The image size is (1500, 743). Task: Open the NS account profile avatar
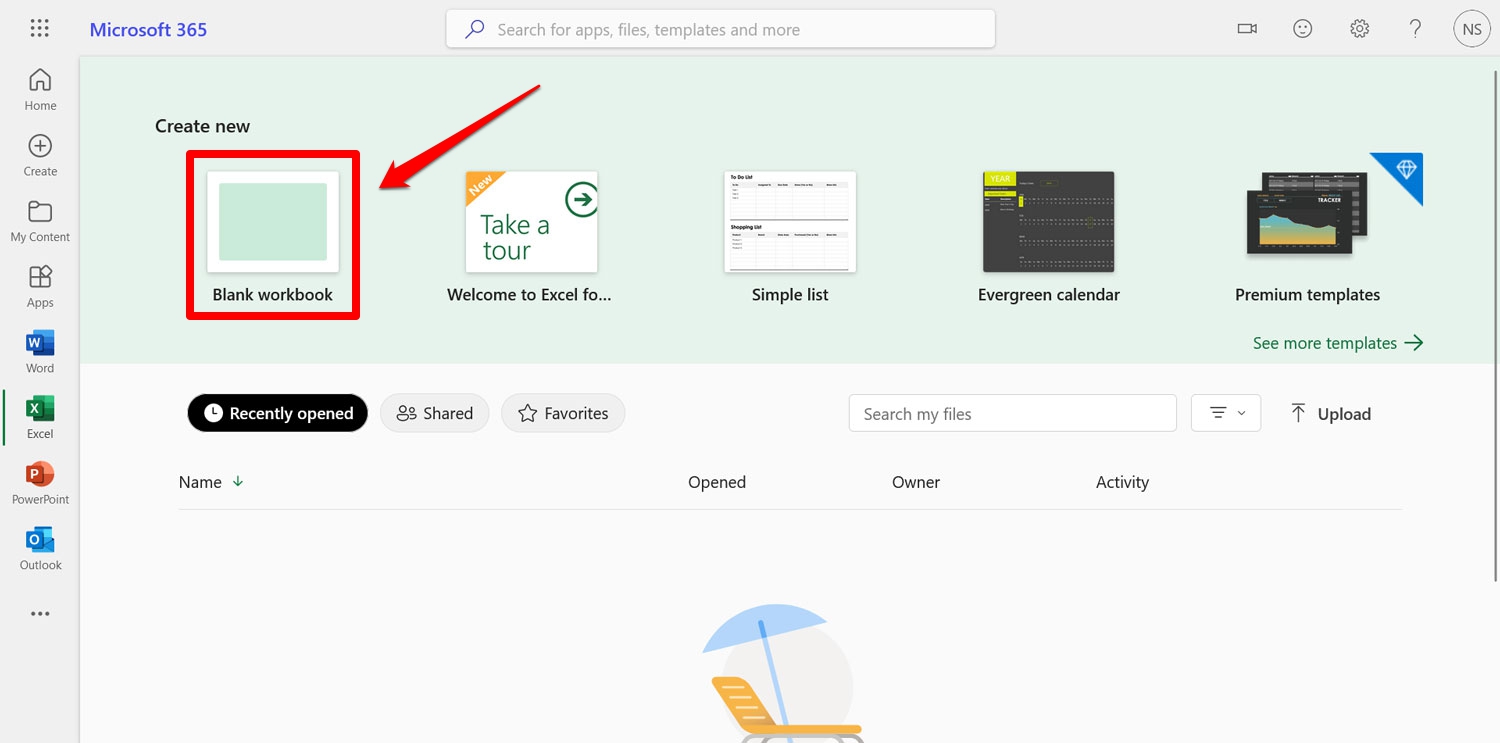click(x=1472, y=29)
